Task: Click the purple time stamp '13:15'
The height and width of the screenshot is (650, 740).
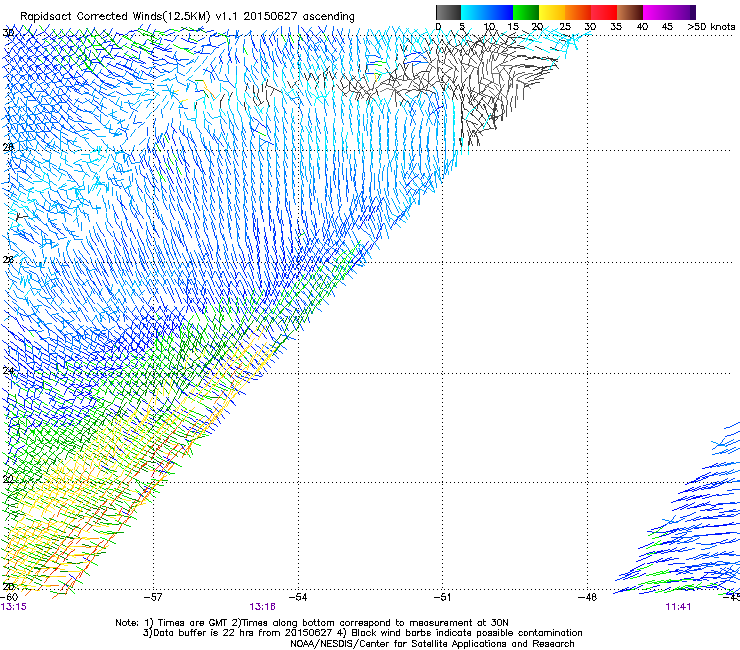Action: [x=14, y=607]
